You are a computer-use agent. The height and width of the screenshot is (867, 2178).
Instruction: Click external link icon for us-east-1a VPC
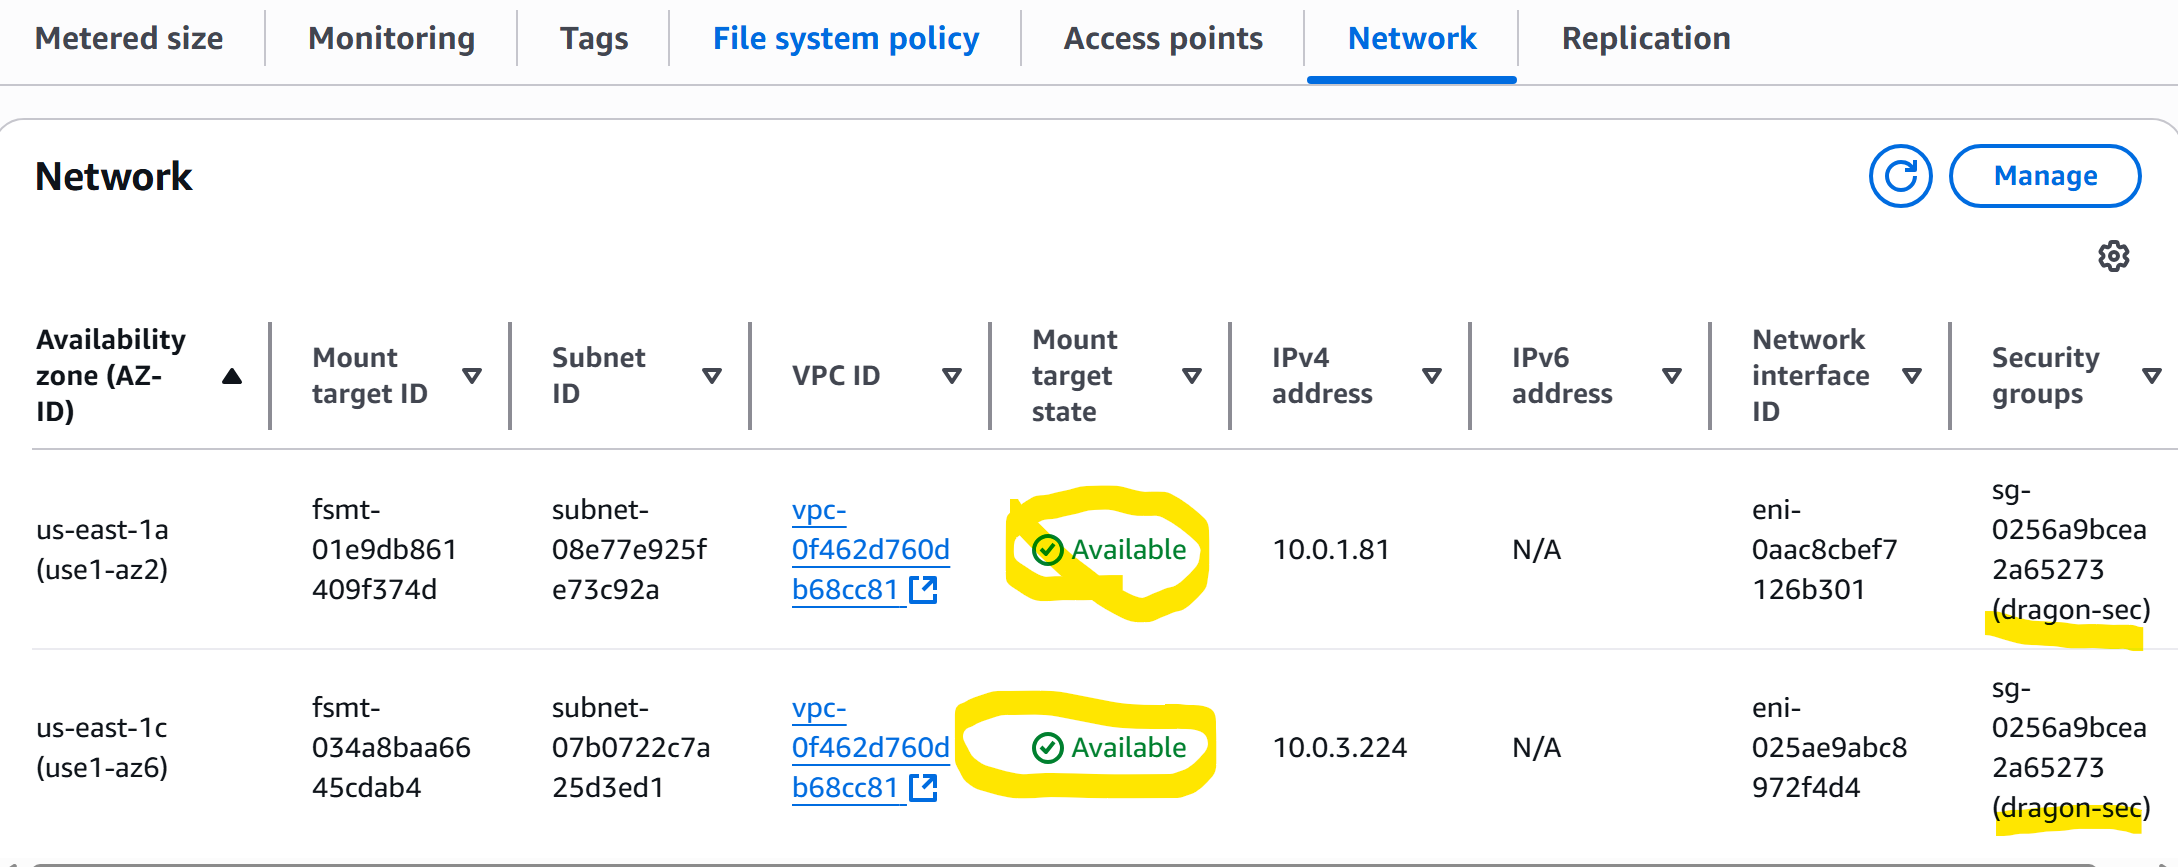(x=923, y=590)
